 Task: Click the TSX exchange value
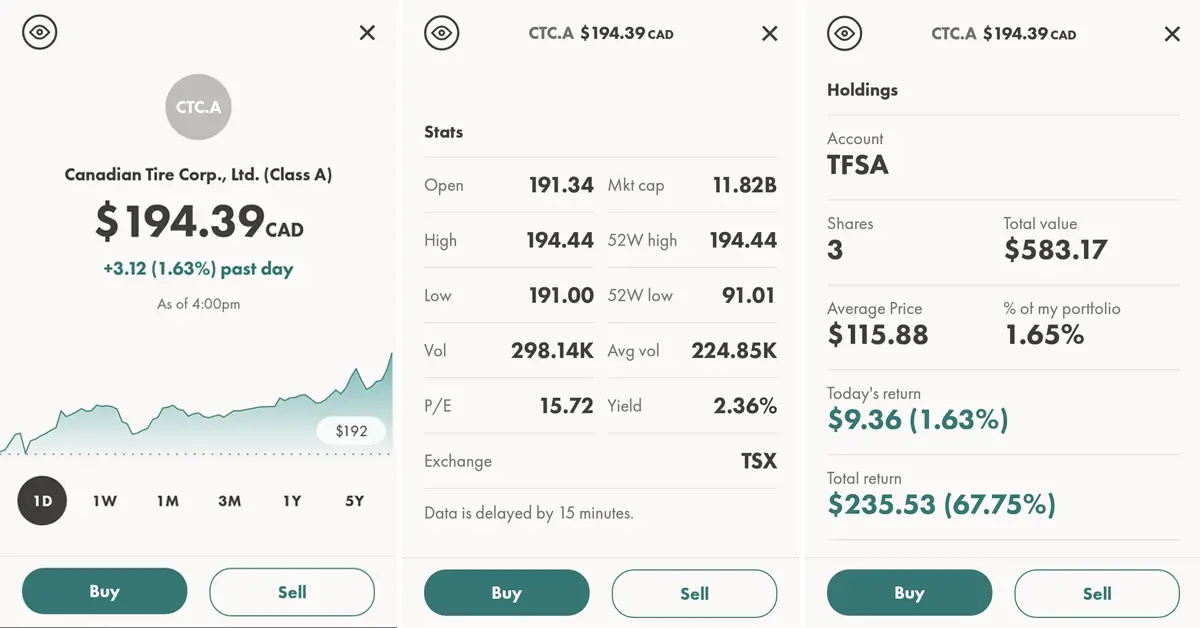[x=759, y=461]
